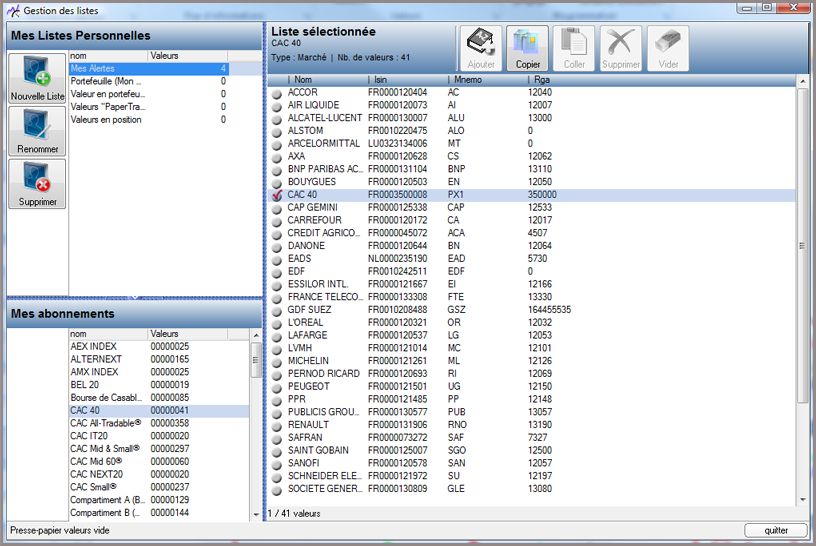Select the Mes Alertes list
This screenshot has width=816, height=546.
click(x=149, y=69)
